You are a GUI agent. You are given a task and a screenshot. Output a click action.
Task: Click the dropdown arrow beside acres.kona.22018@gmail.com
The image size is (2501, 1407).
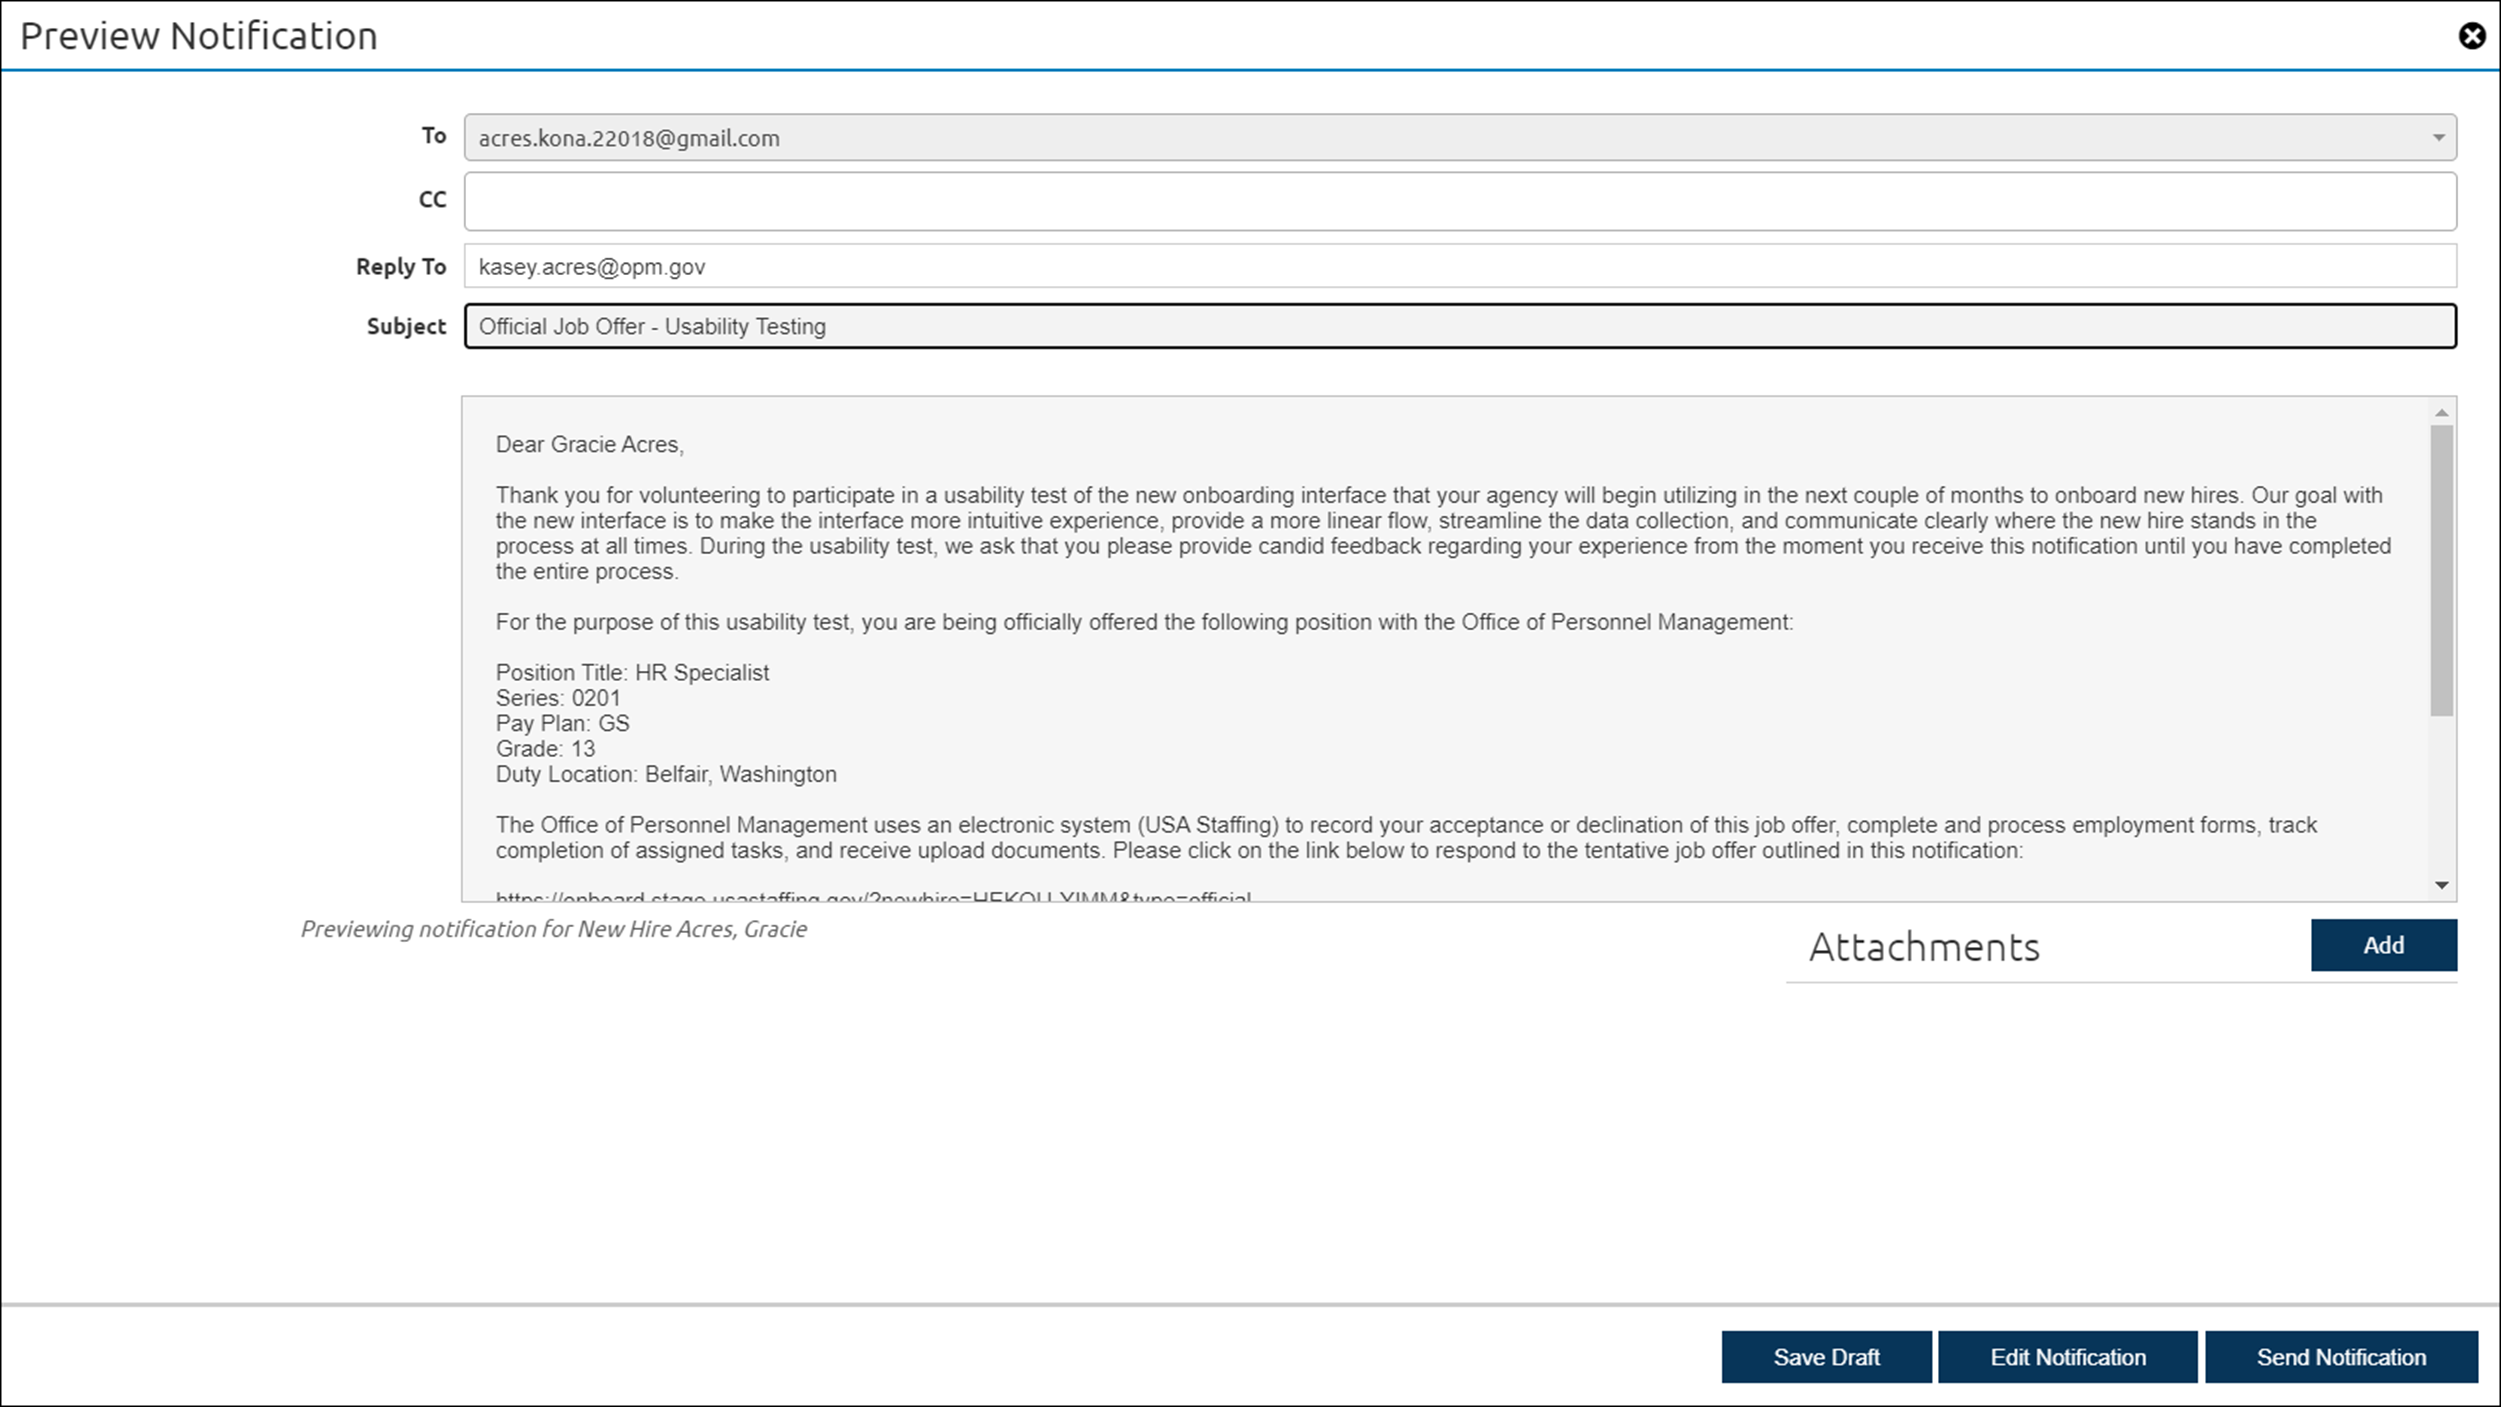click(2440, 137)
